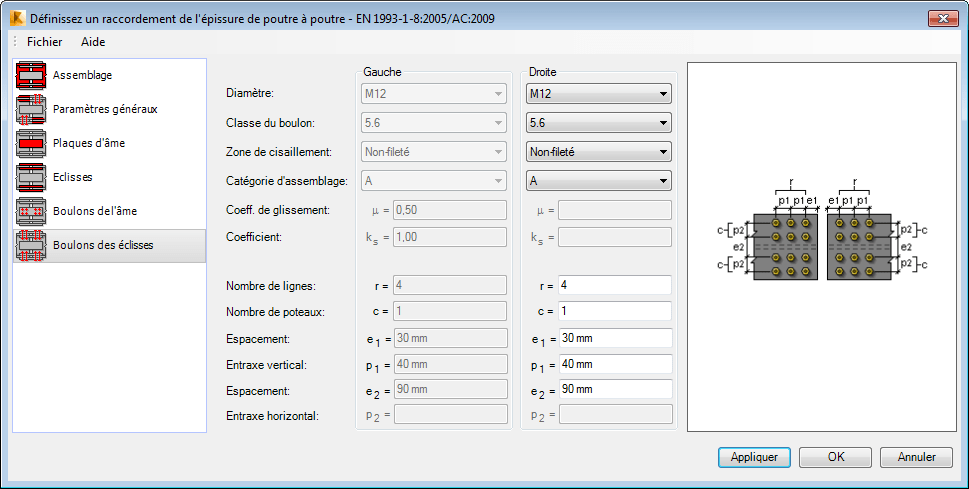Open the Fichier menu
This screenshot has width=969, height=489.
pyautogui.click(x=44, y=42)
